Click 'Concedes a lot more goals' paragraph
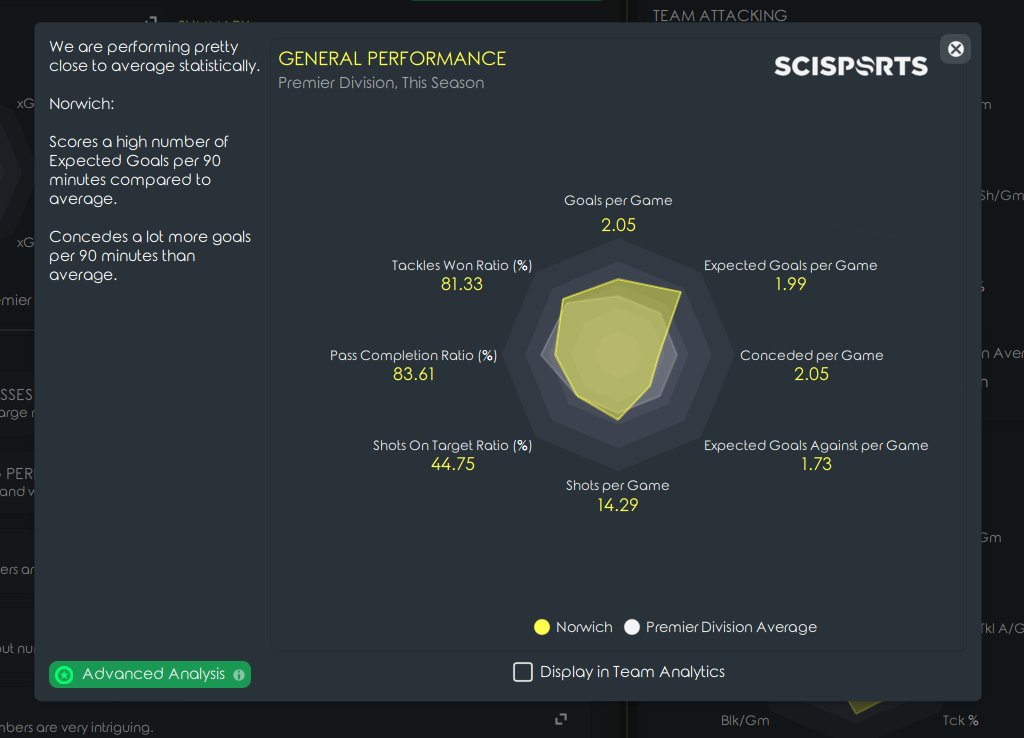Screen dimensions: 1024x738 coord(150,255)
